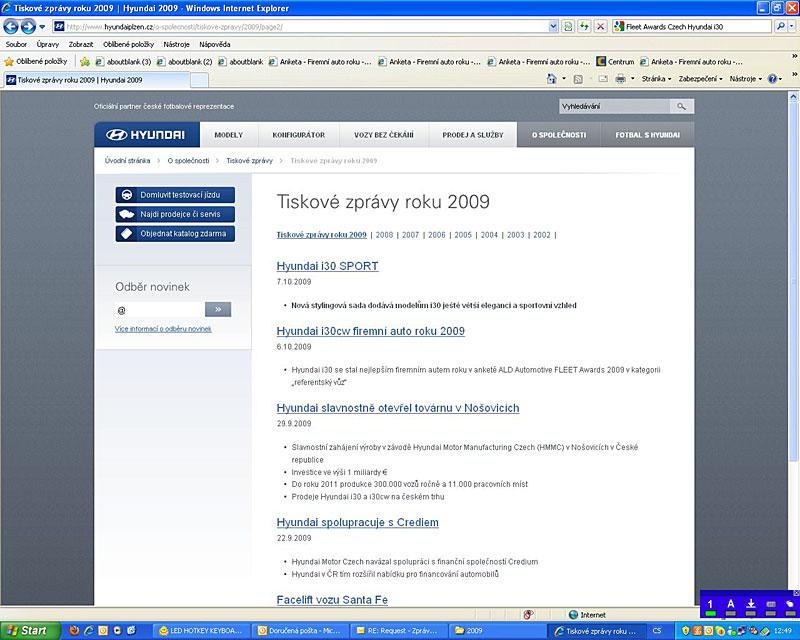Click Domluvit testovací jízdu button
The height and width of the screenshot is (640, 800).
click(x=175, y=195)
